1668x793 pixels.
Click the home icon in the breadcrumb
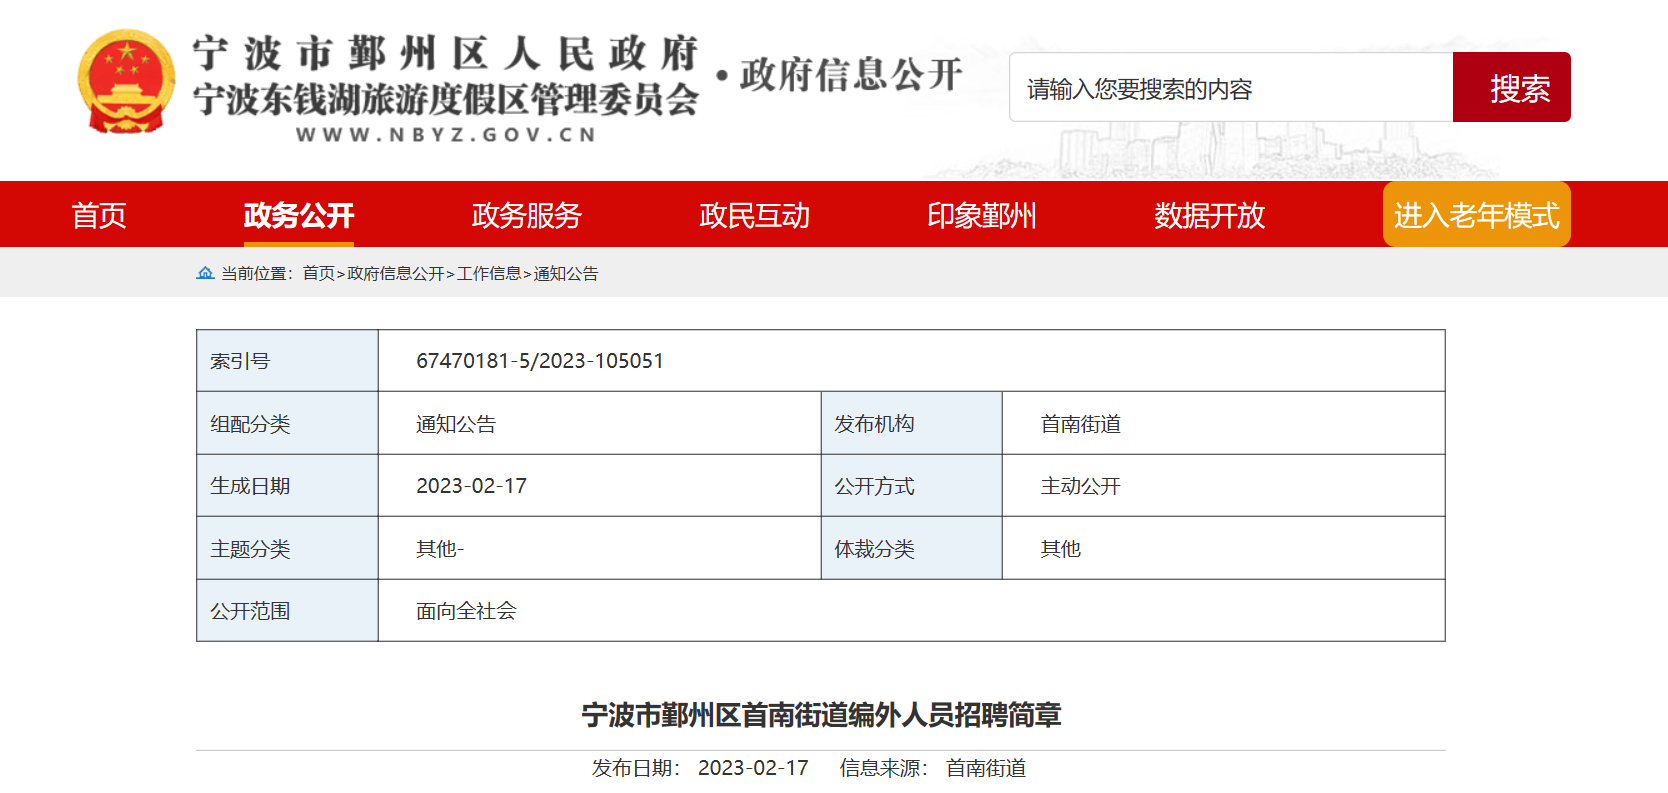205,273
